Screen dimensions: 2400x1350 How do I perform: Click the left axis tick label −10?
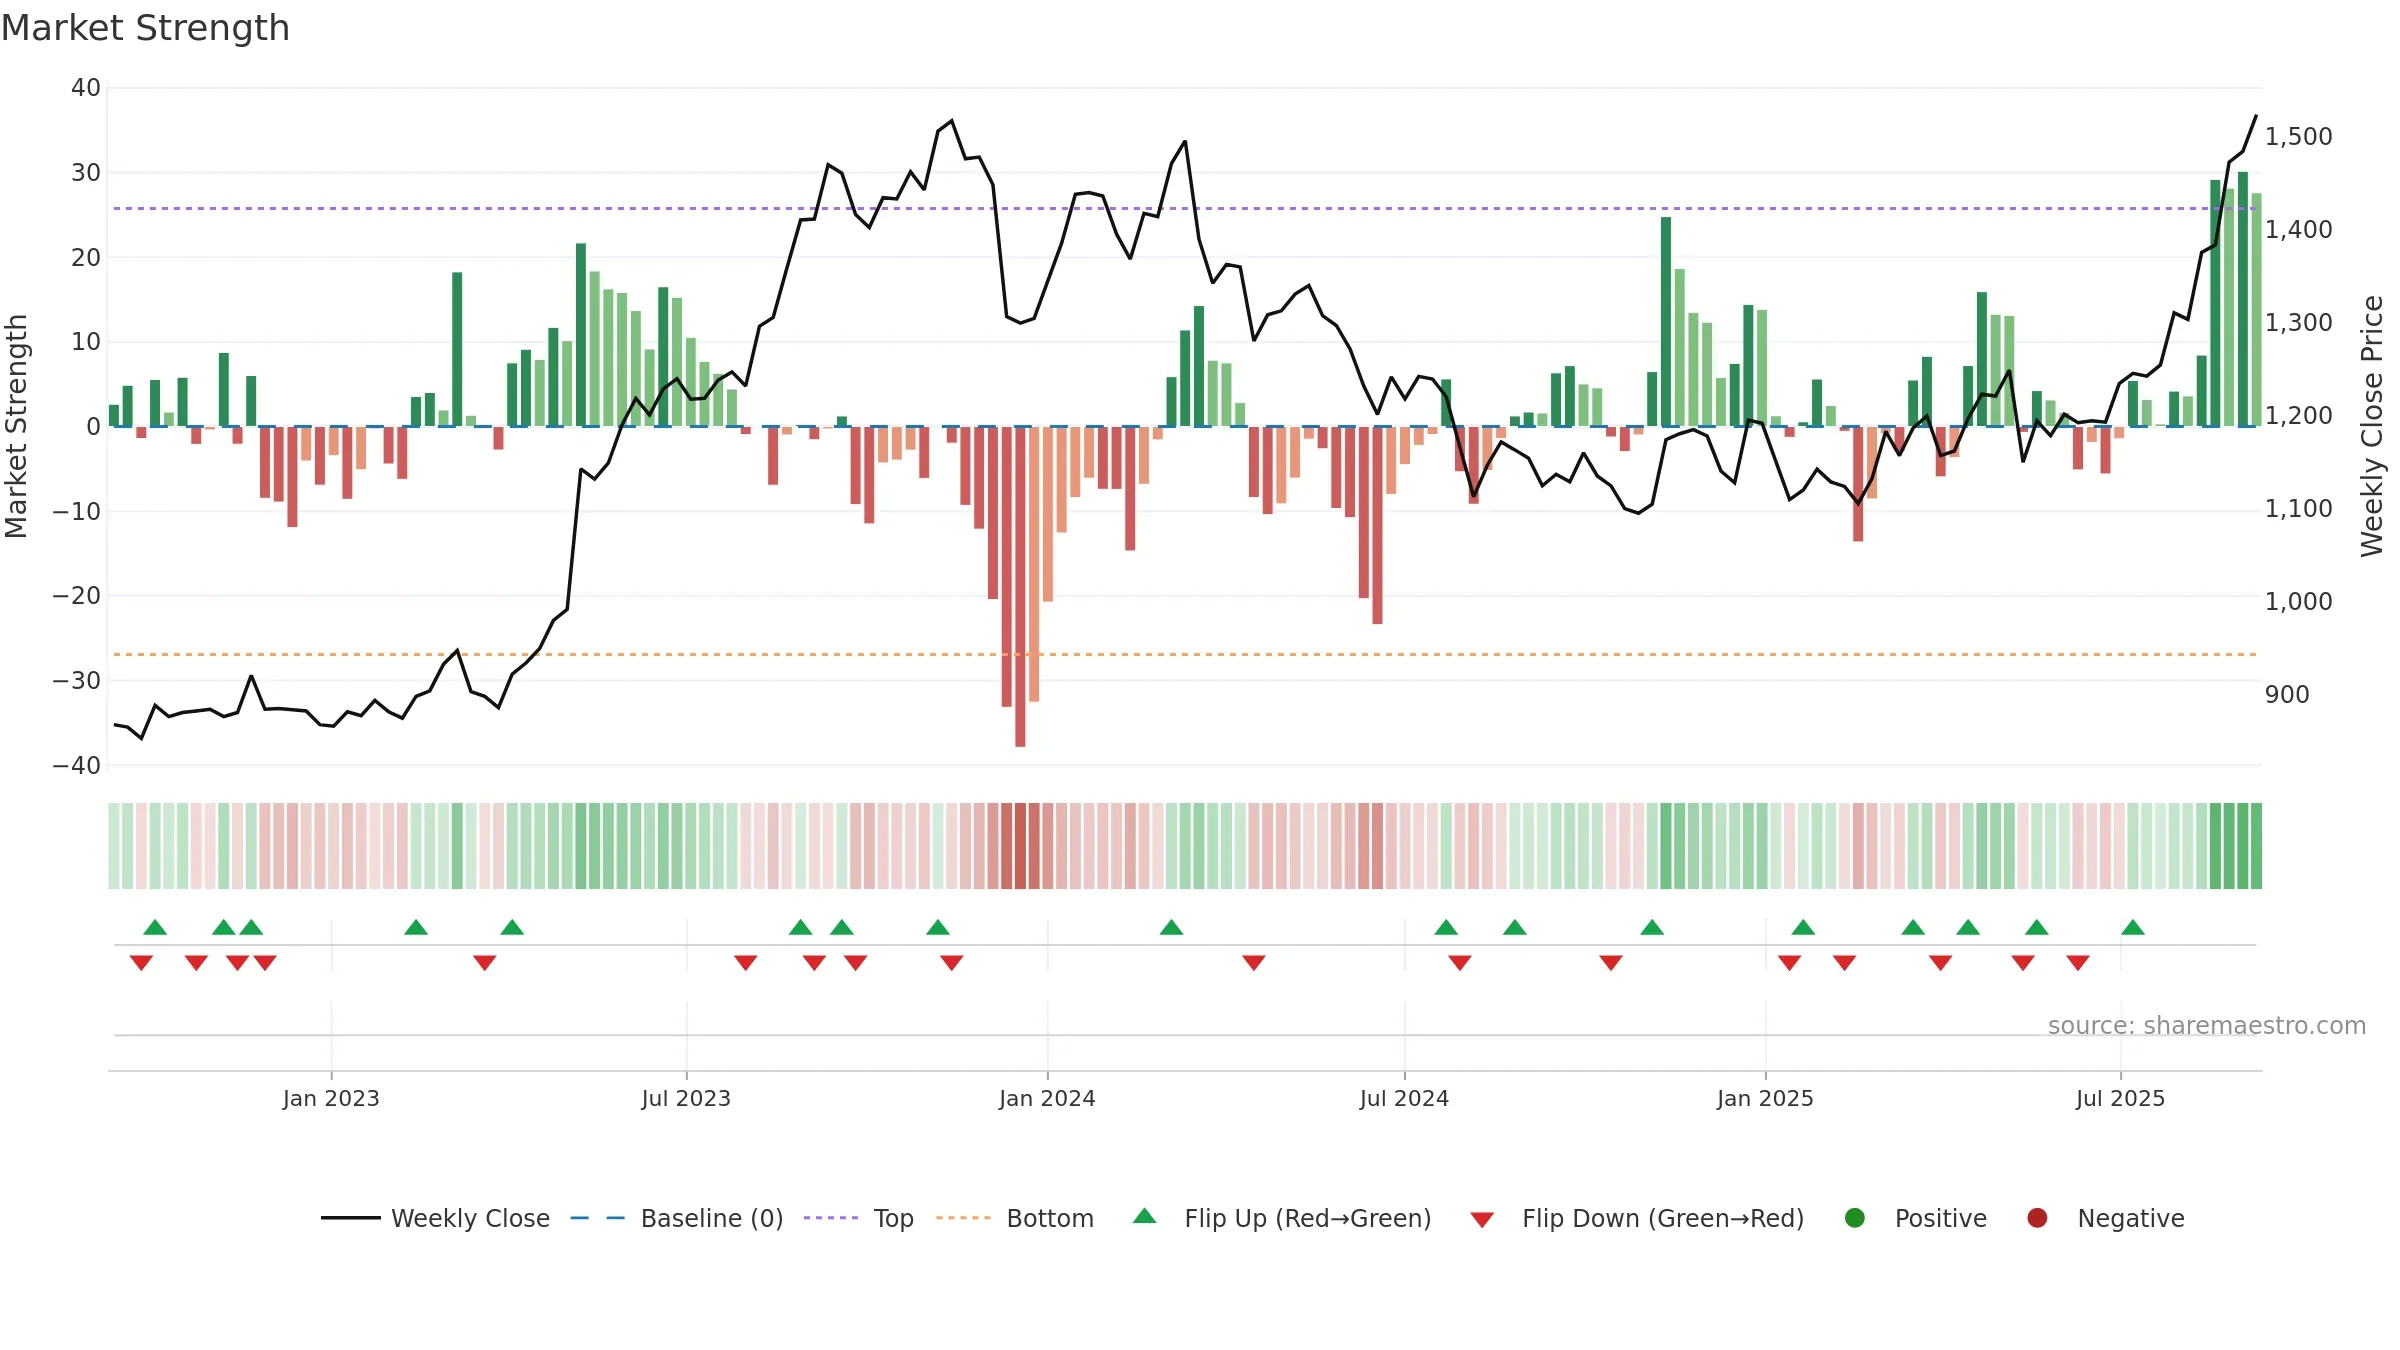[77, 511]
